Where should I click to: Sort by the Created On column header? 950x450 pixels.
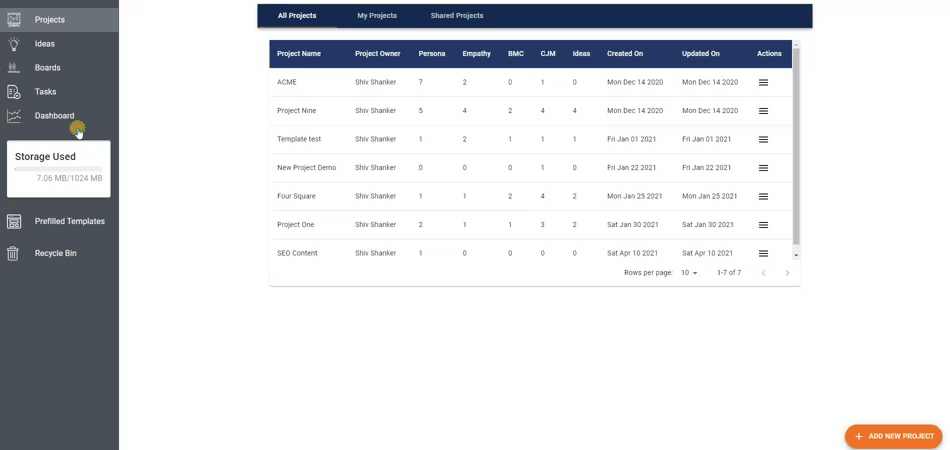[x=625, y=54]
